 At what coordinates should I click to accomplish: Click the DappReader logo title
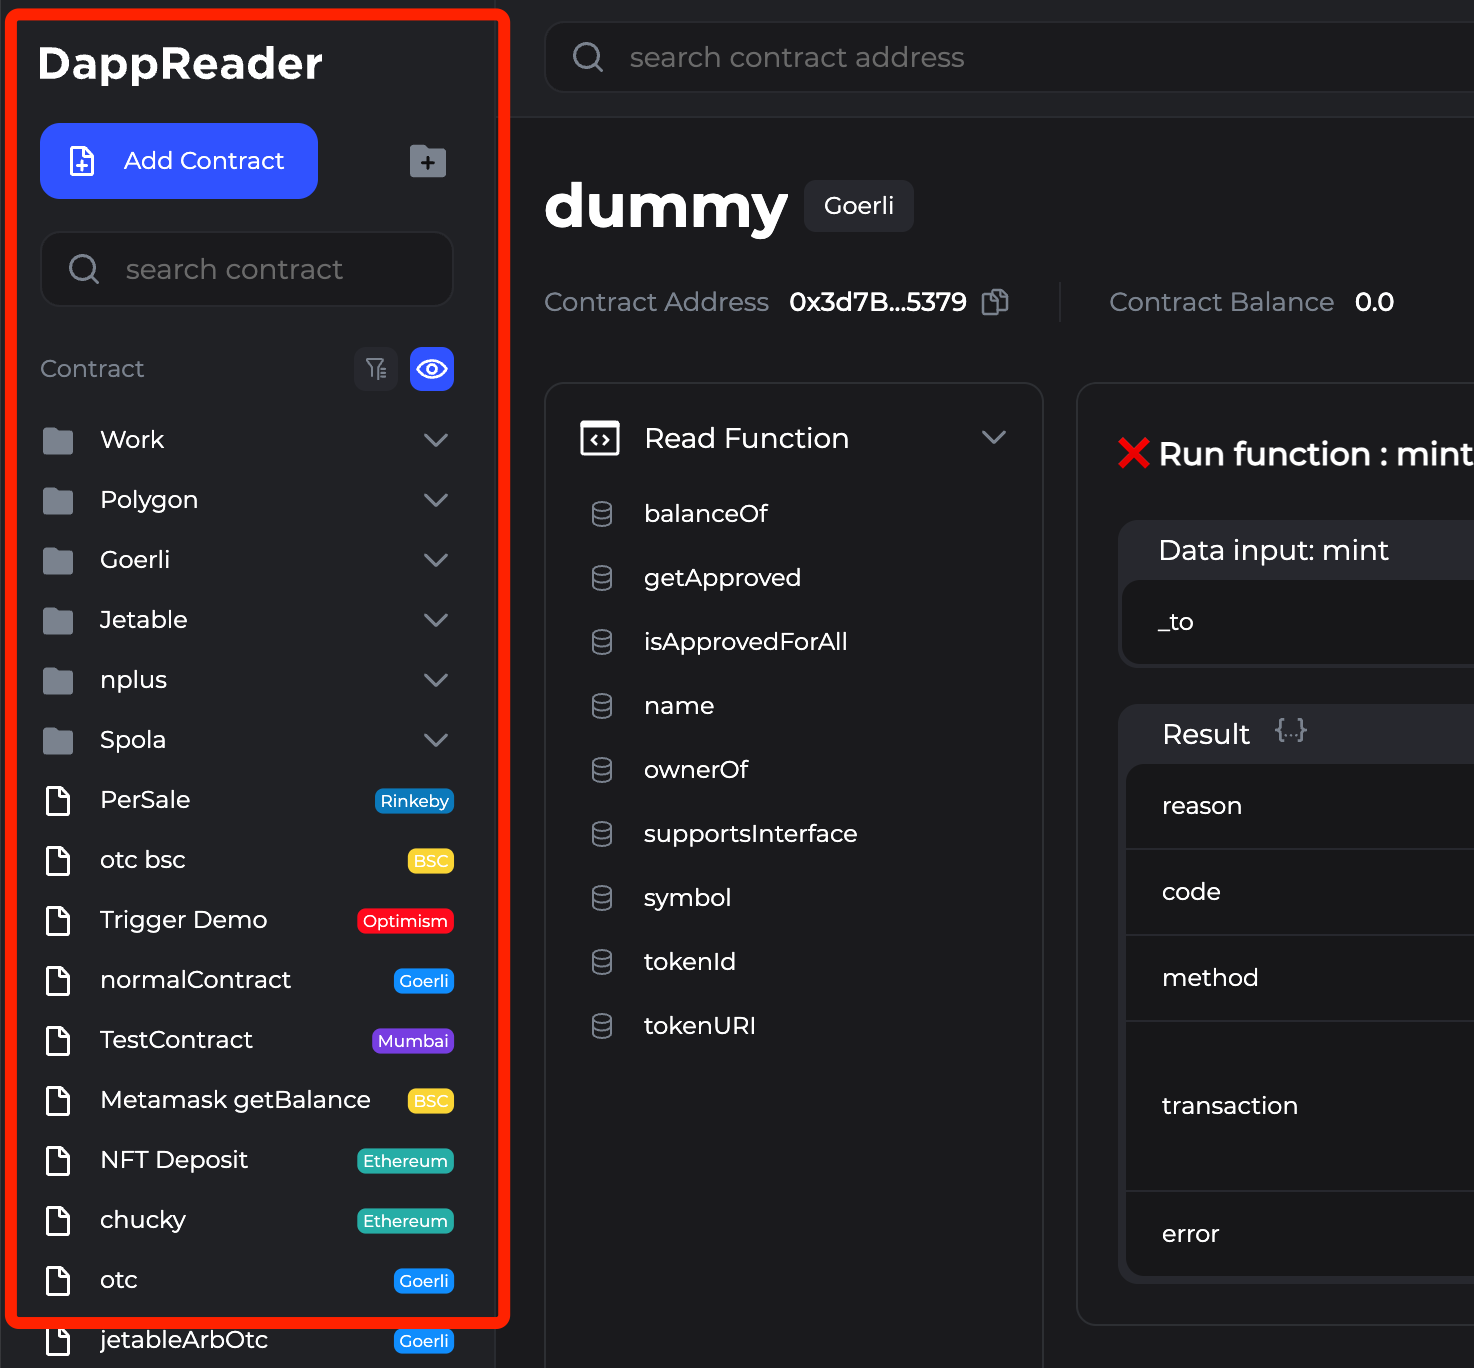[180, 64]
